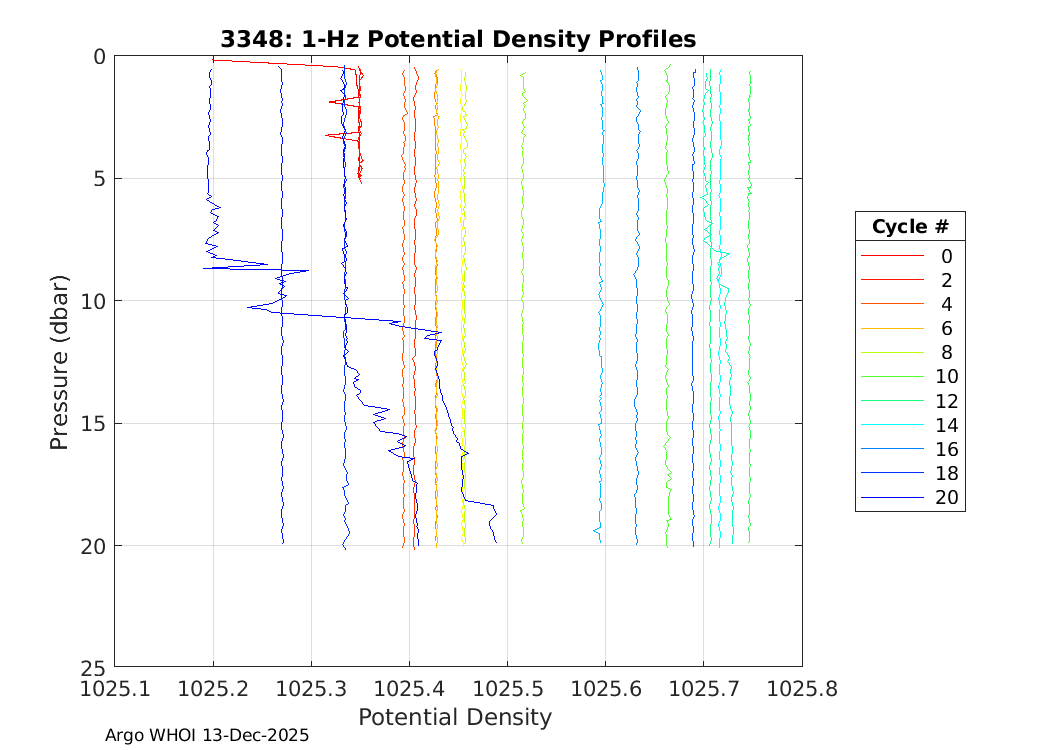Screen dimensions: 1050x750
Task: Click the 25 tick on pressure axis
Action: 93,666
